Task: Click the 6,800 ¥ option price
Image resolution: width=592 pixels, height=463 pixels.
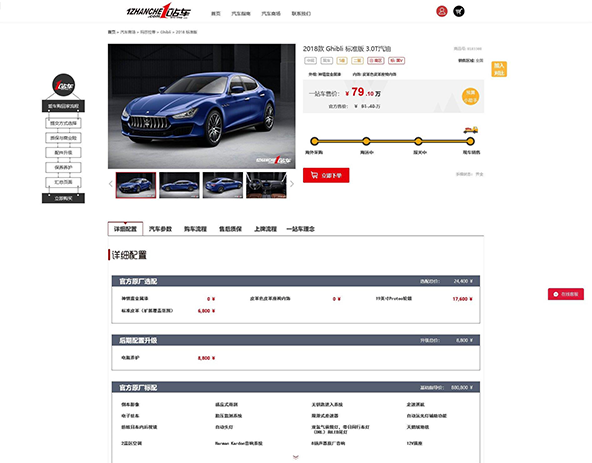Action: pyautogui.click(x=206, y=311)
